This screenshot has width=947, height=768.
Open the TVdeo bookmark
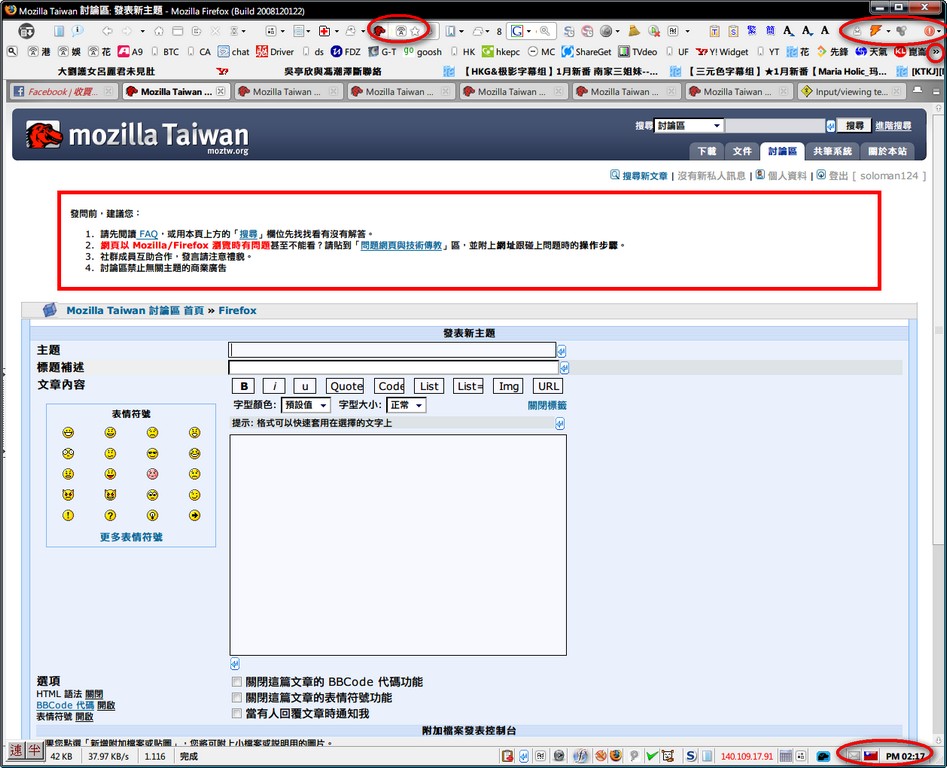pos(637,52)
